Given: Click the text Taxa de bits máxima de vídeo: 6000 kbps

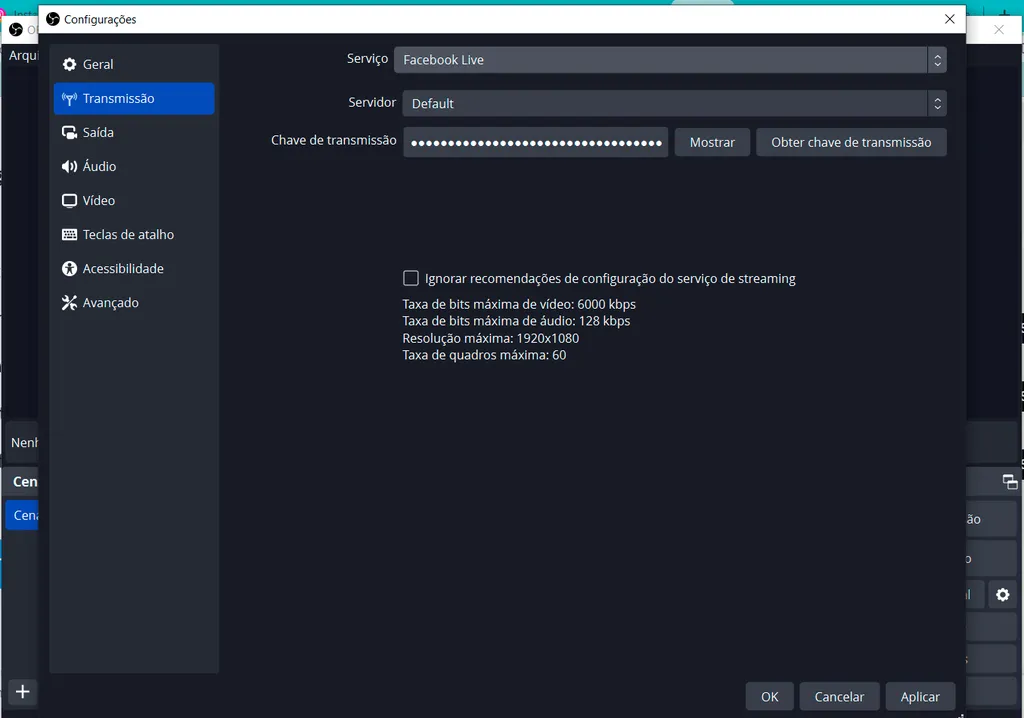Looking at the screenshot, I should [519, 304].
